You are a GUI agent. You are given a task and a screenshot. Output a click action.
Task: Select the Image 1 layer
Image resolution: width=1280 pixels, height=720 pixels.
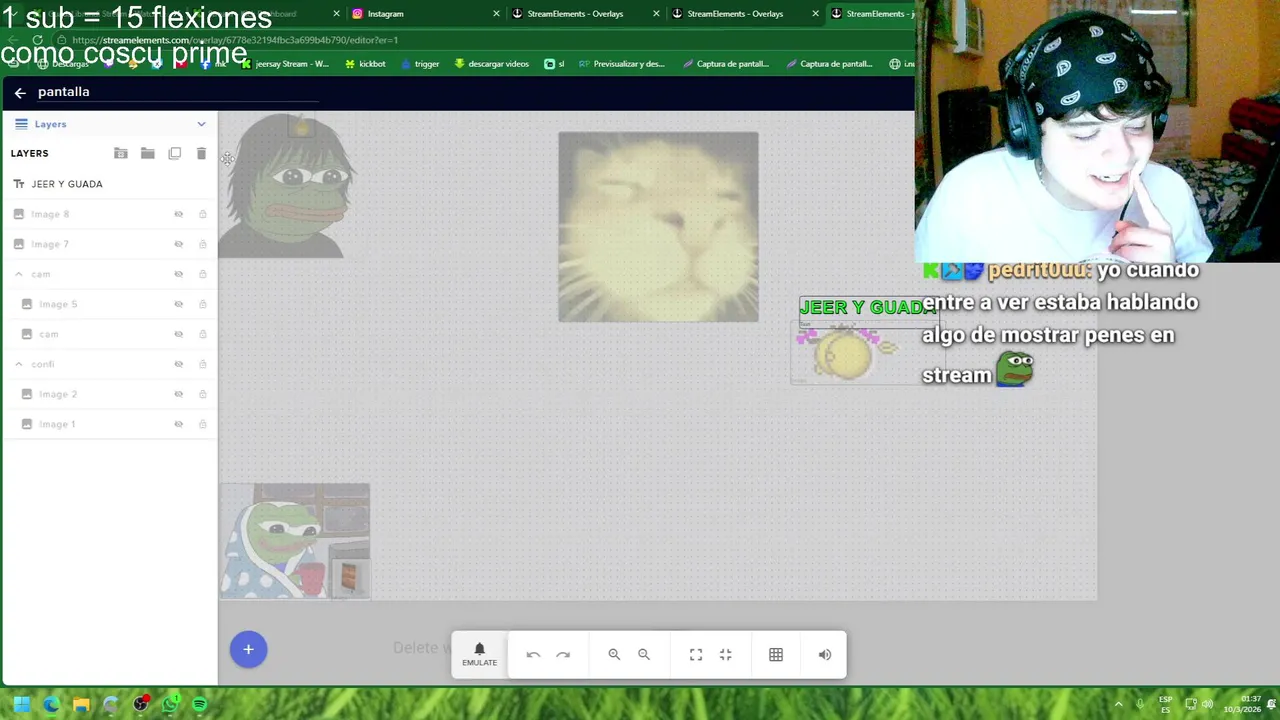pyautogui.click(x=109, y=424)
